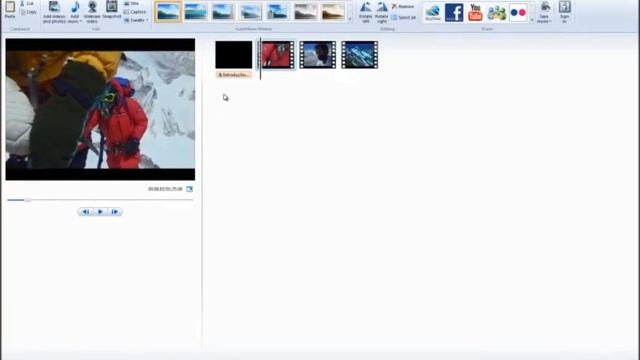Click Cut in the Clipboard group

pyautogui.click(x=27, y=4)
